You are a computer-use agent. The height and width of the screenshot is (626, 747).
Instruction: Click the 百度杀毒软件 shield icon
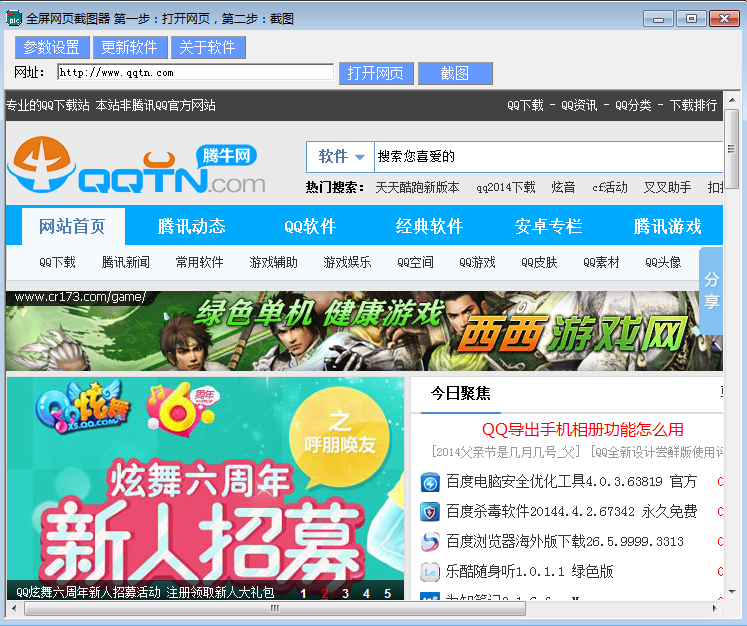[430, 512]
